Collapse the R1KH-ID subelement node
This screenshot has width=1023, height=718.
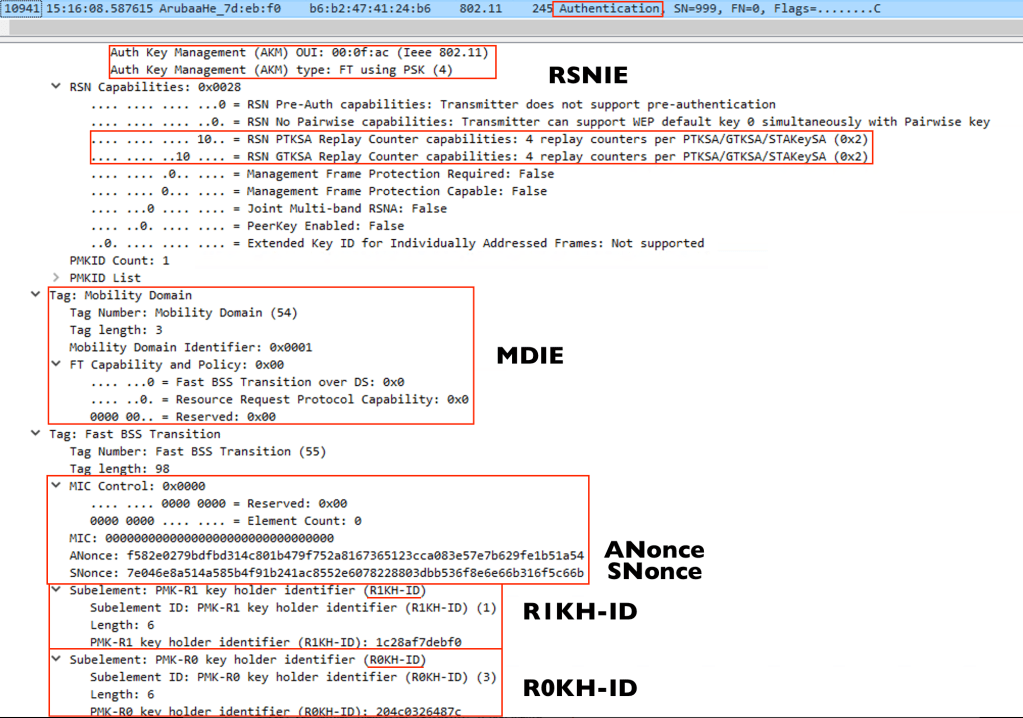point(56,590)
